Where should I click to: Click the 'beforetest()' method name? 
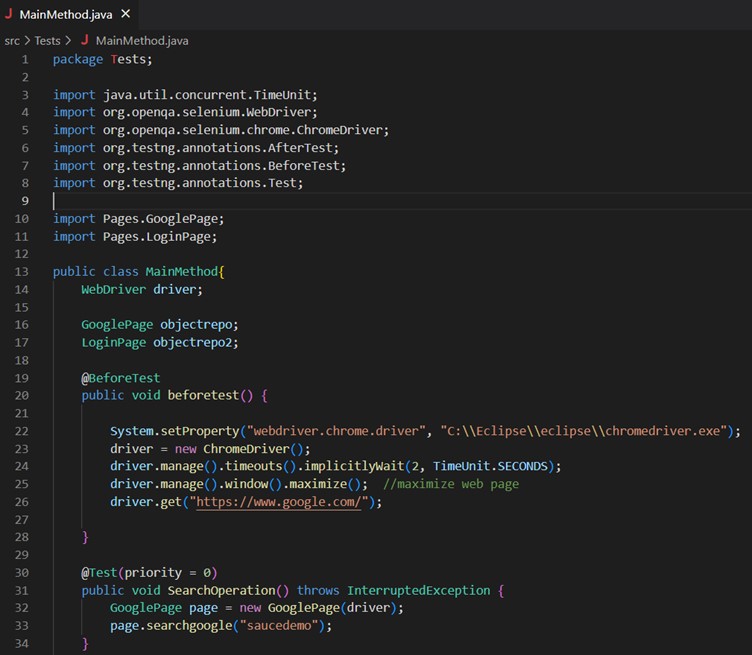pos(210,396)
